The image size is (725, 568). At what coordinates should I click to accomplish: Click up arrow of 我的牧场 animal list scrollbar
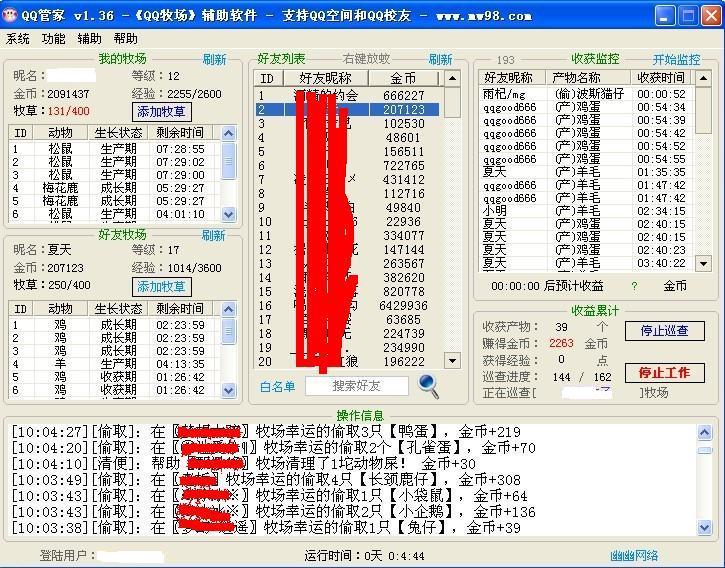pos(228,134)
